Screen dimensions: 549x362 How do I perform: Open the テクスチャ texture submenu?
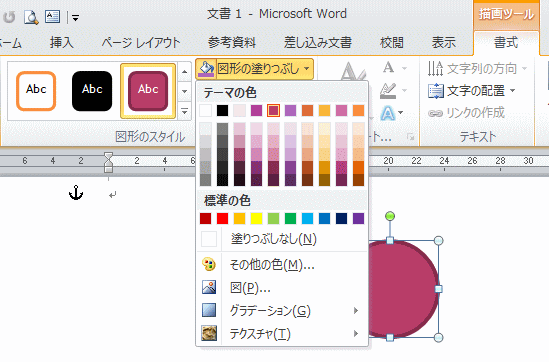tap(282, 334)
